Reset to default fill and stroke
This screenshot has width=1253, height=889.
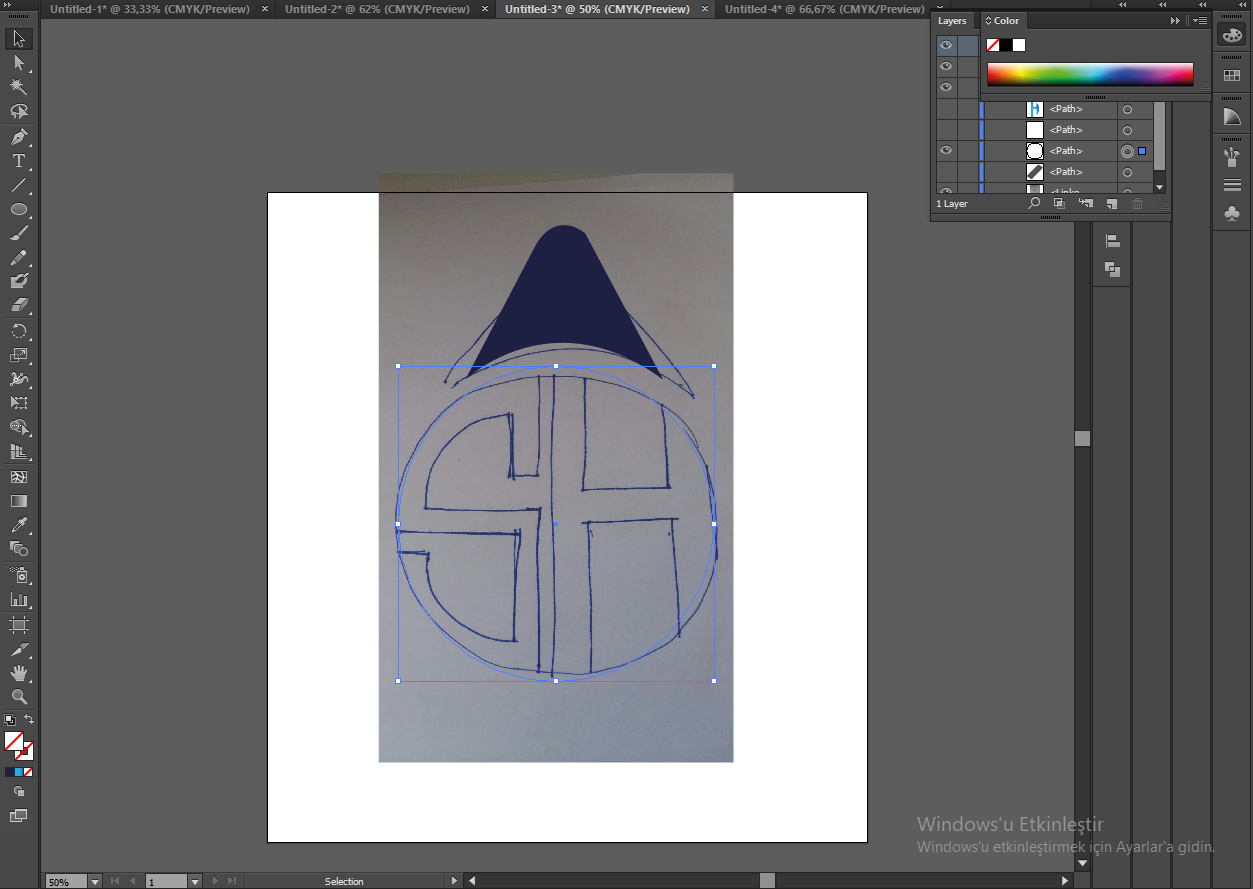9,719
